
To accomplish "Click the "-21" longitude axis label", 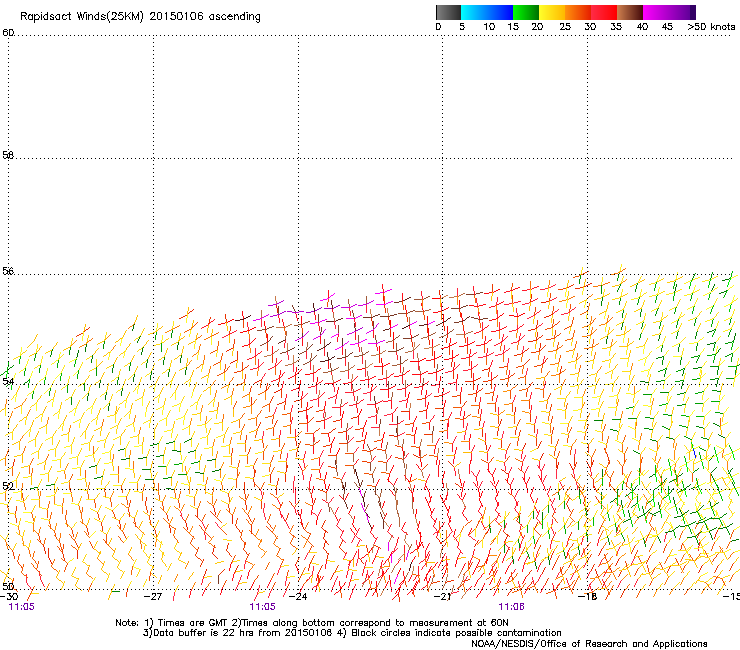I will click(443, 597).
